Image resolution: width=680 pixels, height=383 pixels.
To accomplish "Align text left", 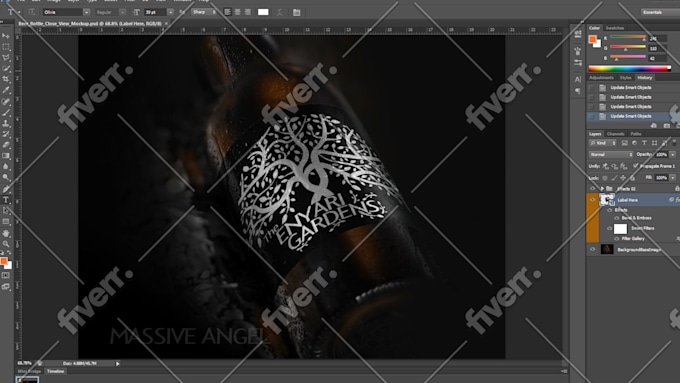I will pyautogui.click(x=228, y=12).
